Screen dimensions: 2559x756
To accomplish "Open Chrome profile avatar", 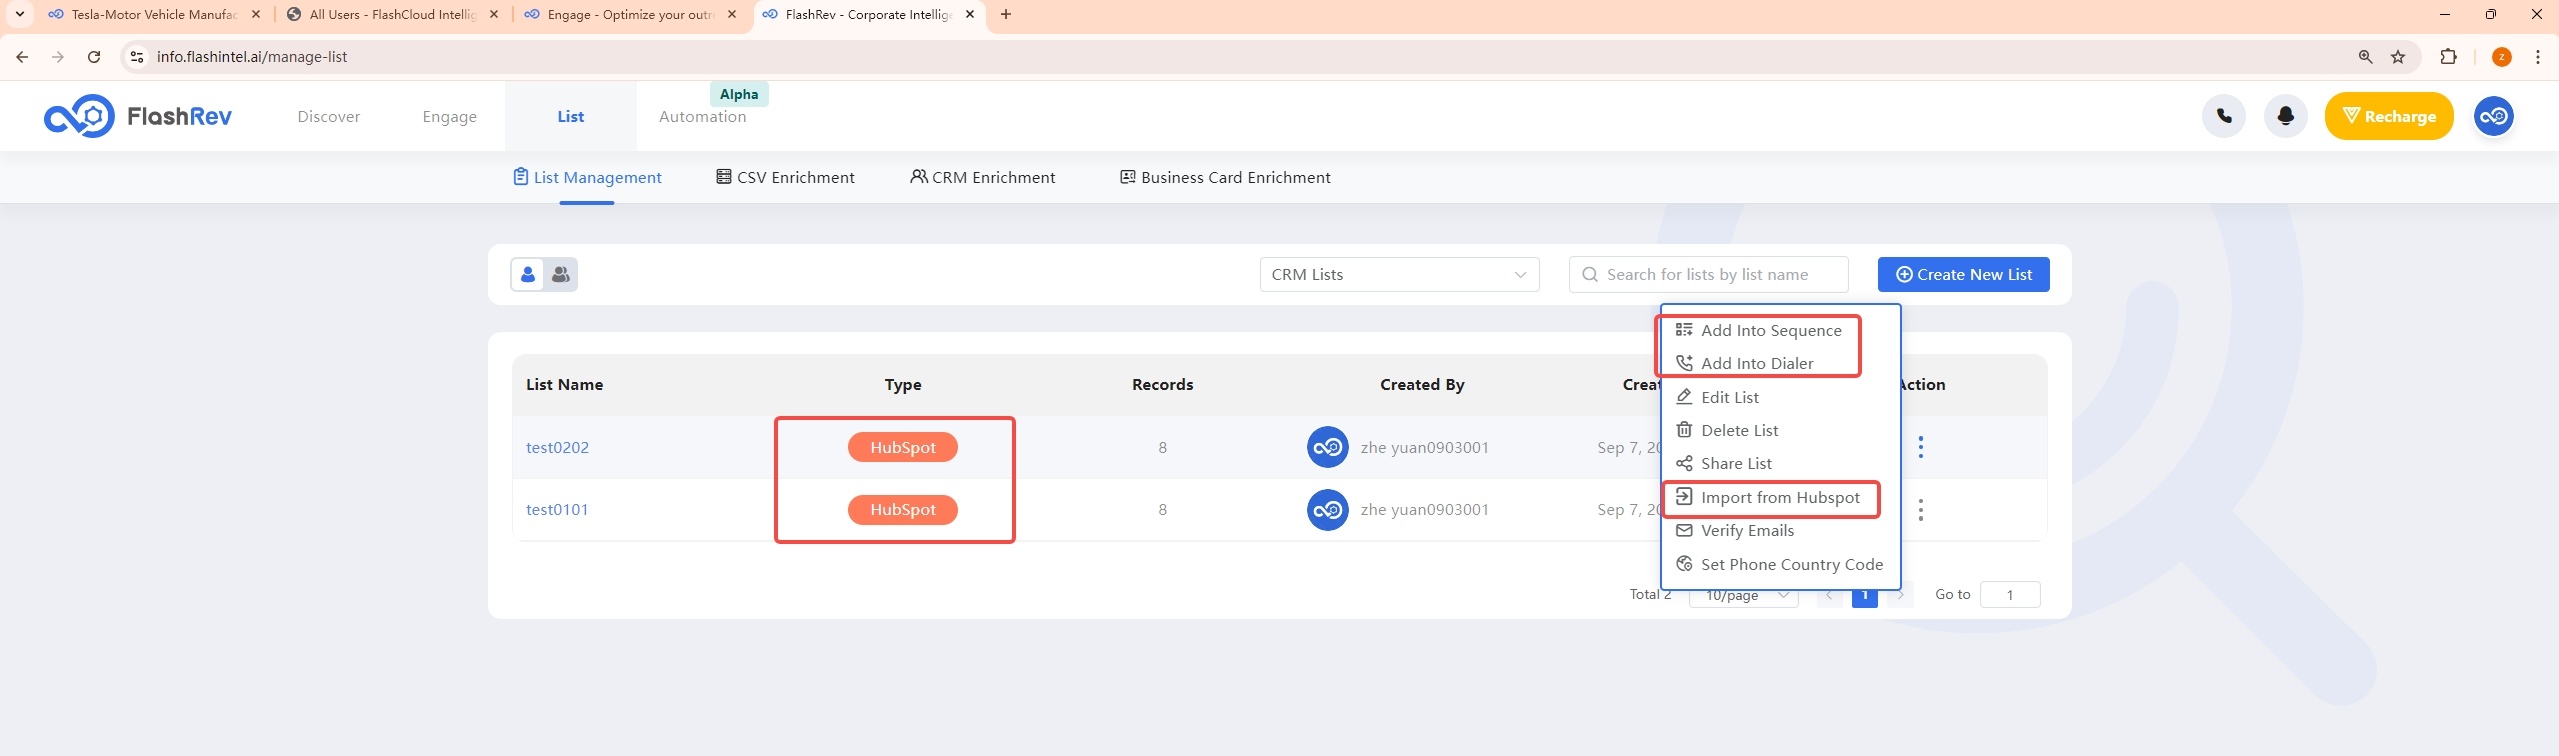I will click(2502, 57).
